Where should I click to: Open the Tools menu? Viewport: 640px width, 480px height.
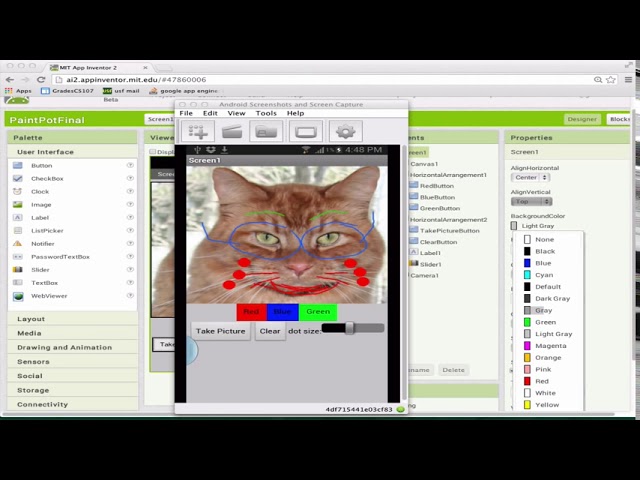(266, 113)
